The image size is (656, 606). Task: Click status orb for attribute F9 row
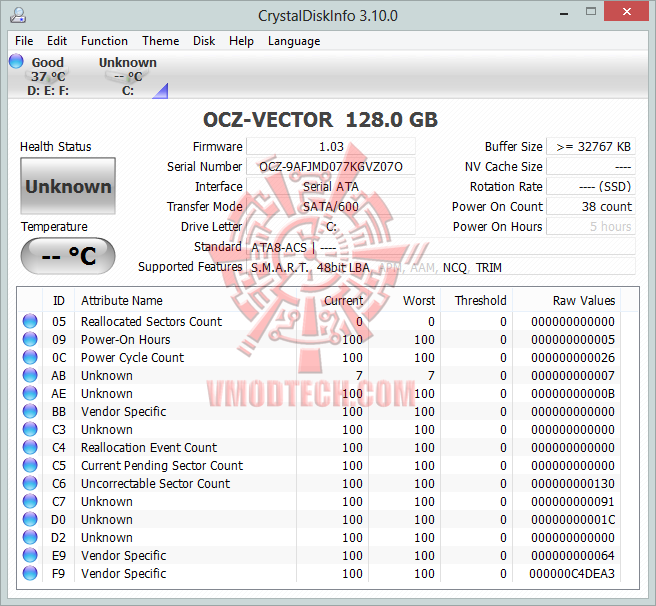(30, 573)
